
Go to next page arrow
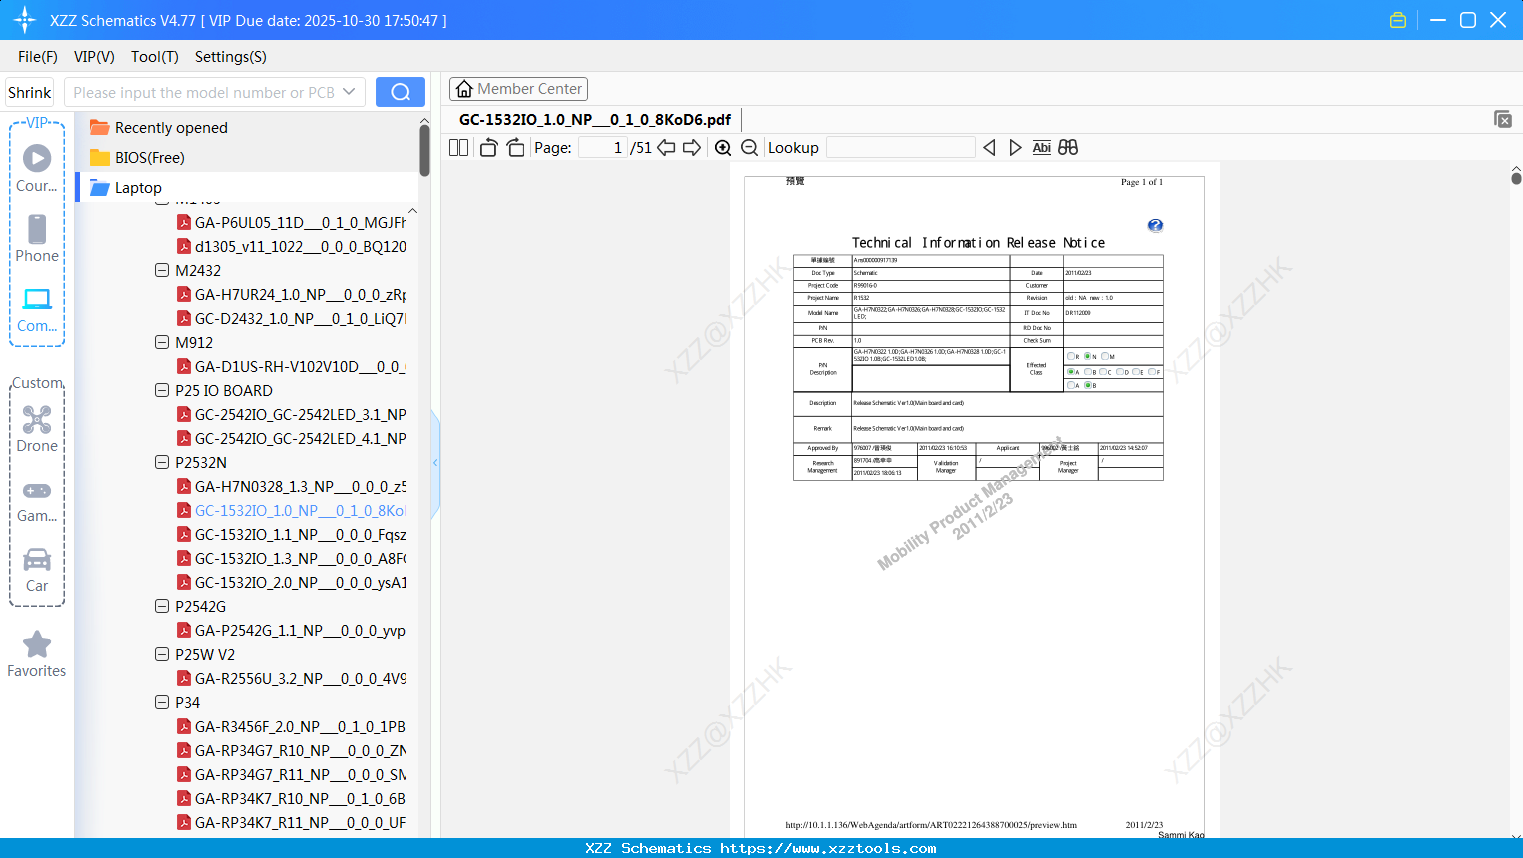click(x=692, y=148)
